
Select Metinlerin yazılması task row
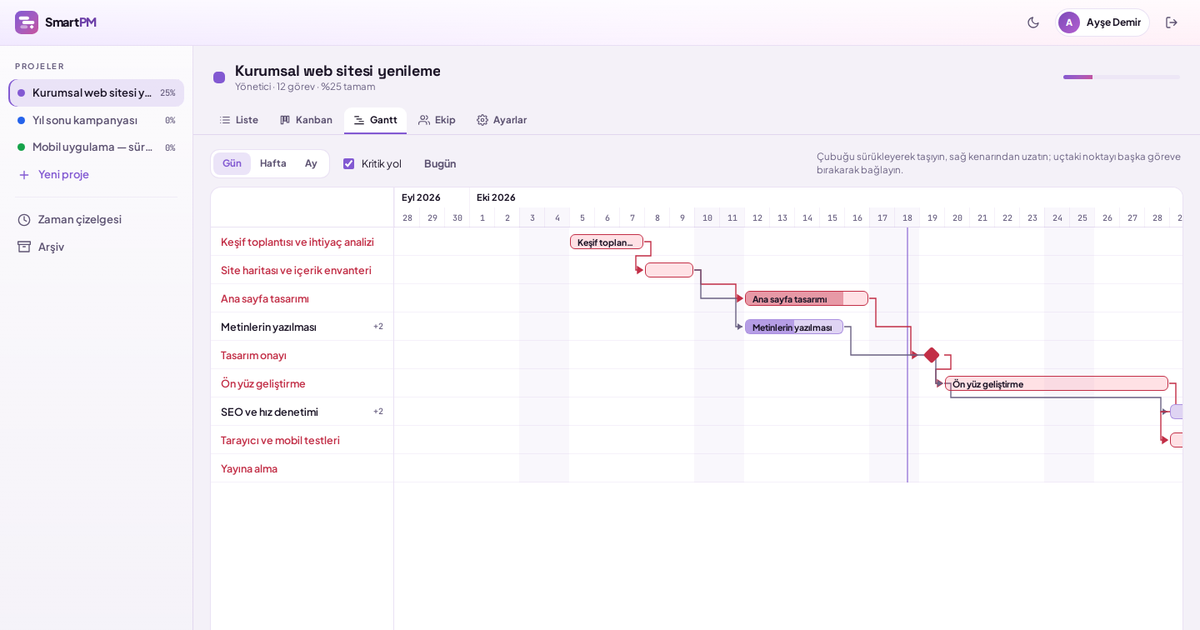302,327
